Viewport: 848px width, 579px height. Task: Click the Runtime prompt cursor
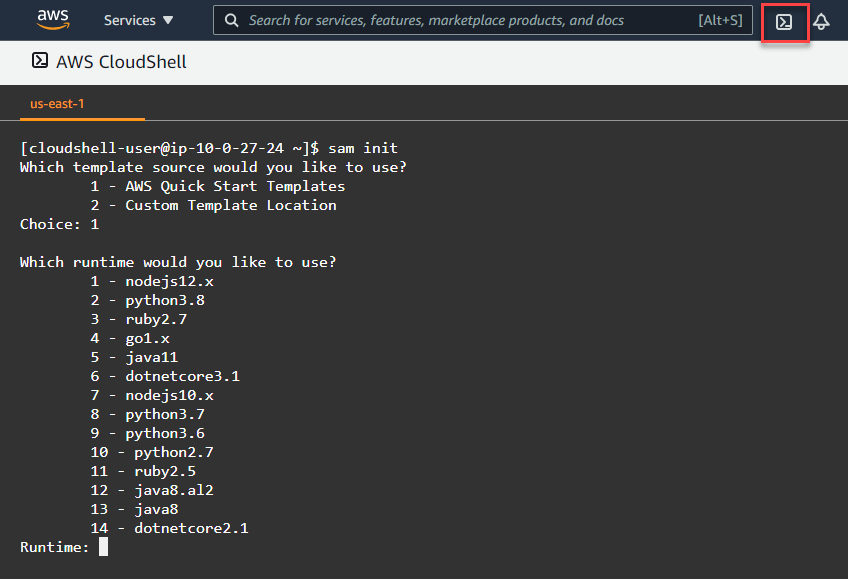pos(103,547)
